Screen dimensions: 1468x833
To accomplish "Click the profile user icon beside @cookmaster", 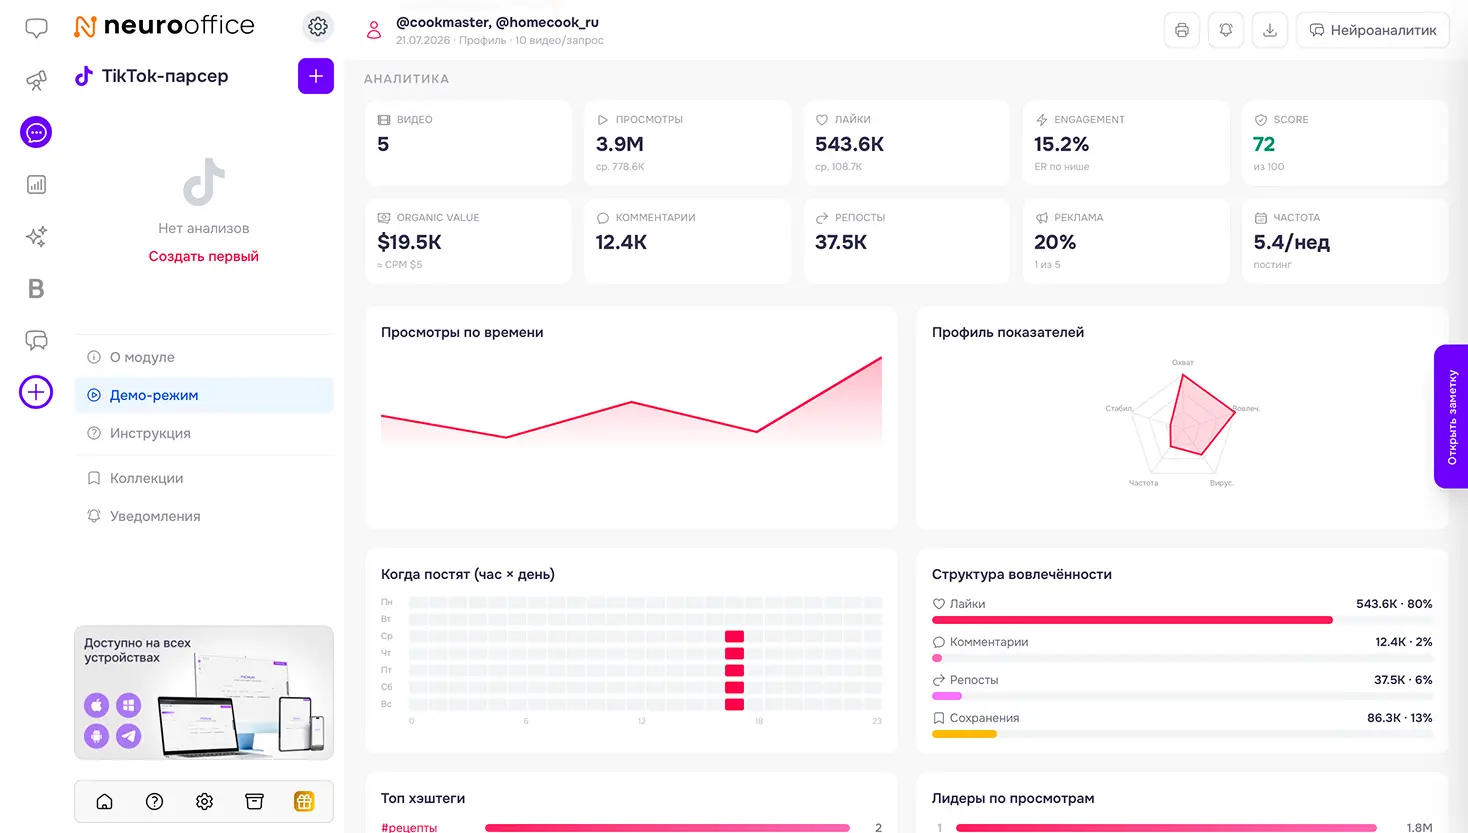I will pos(374,30).
